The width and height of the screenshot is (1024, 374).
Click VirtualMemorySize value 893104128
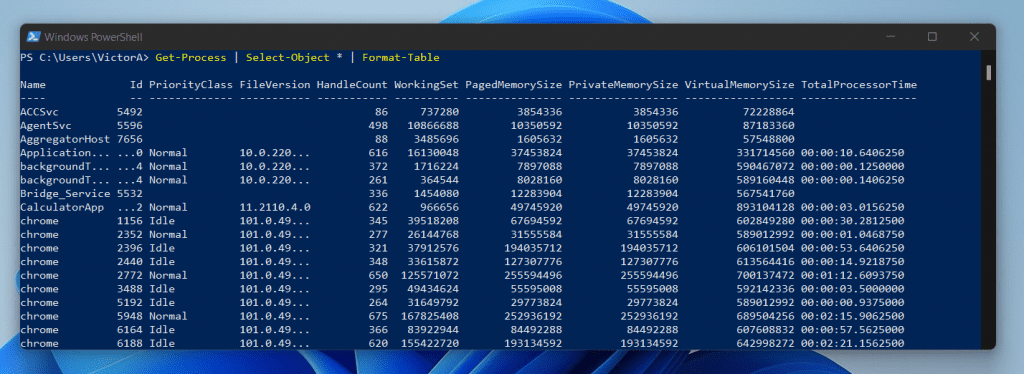point(765,207)
